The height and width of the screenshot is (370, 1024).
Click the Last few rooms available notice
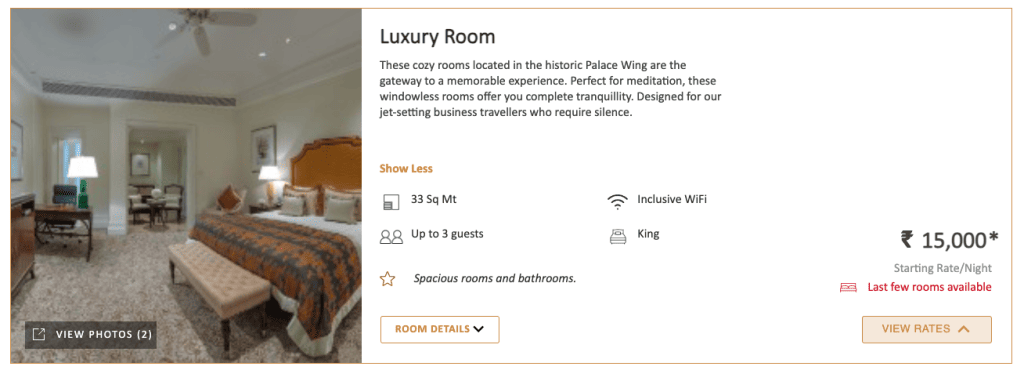coord(929,287)
